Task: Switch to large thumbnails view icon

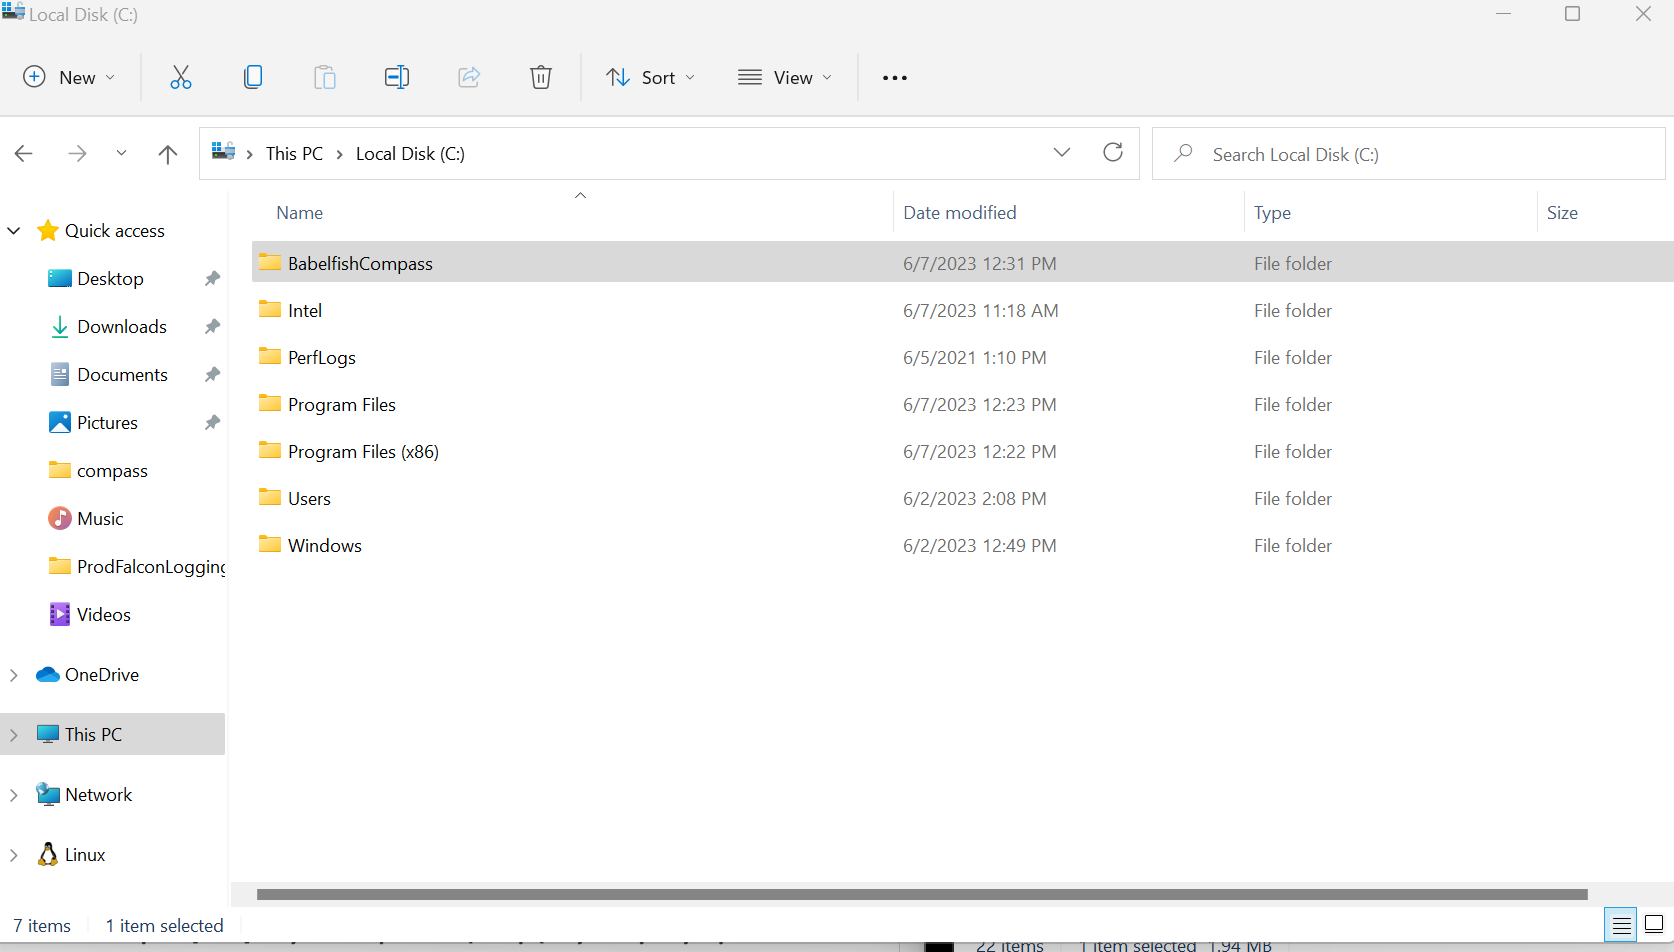Action: click(x=1654, y=925)
